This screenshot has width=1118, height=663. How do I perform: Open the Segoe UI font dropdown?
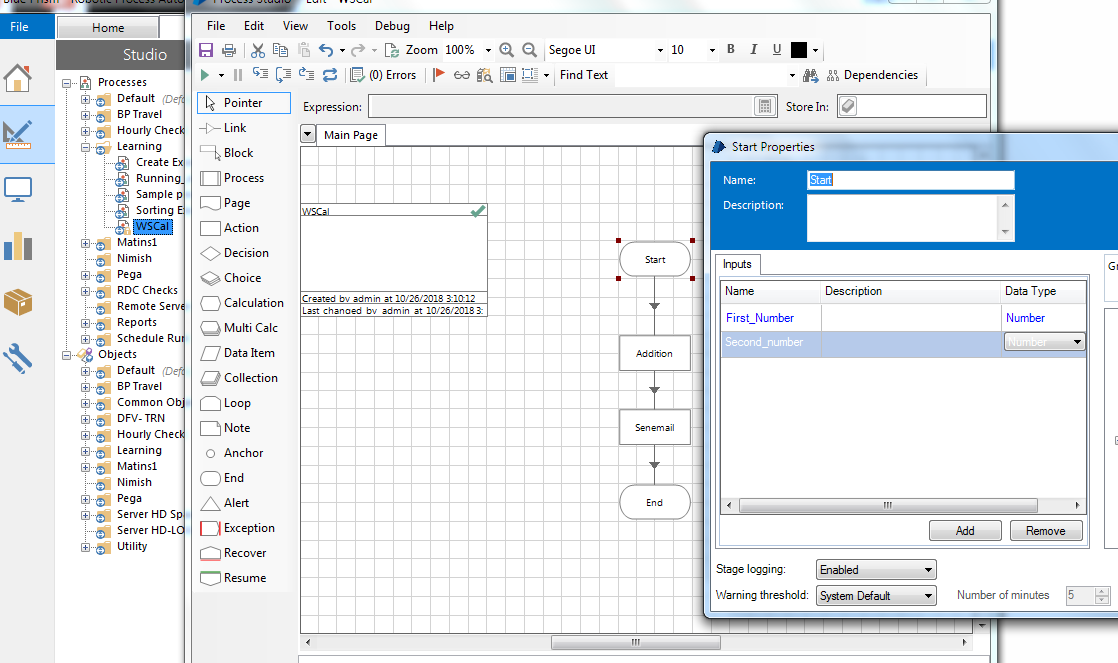coord(660,50)
